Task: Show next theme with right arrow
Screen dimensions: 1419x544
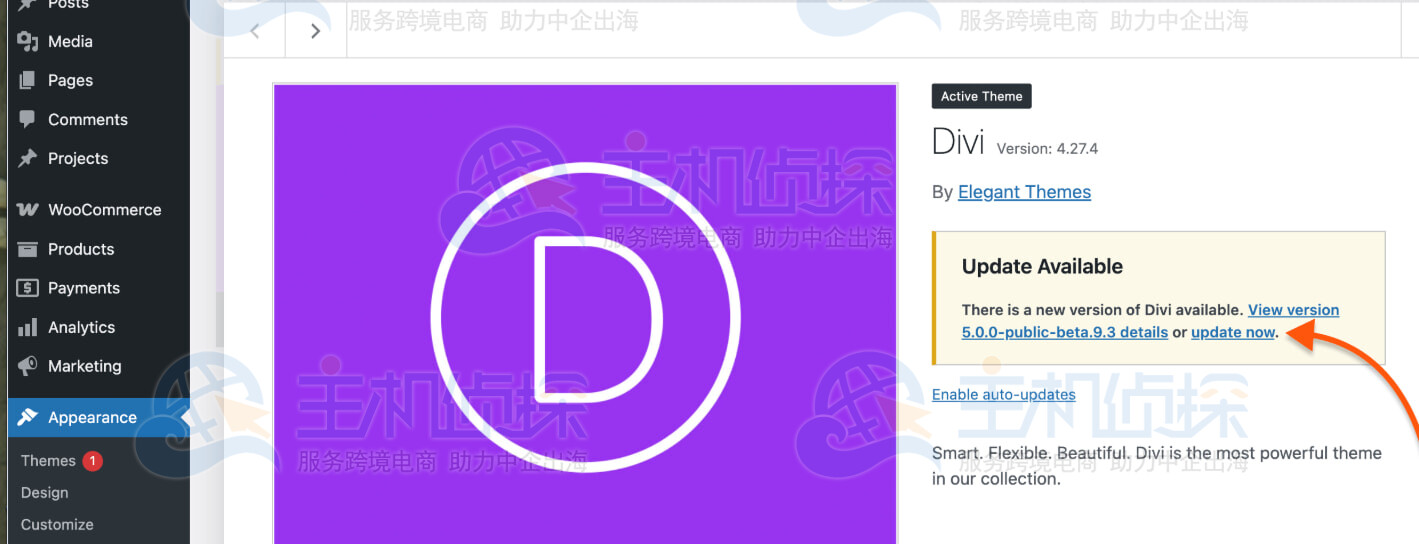Action: coord(316,31)
